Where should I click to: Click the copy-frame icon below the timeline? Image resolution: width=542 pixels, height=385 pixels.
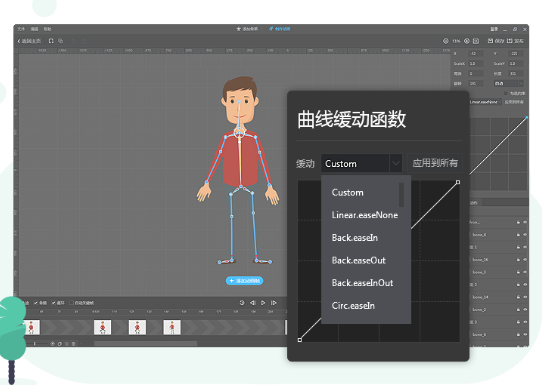tap(60, 344)
